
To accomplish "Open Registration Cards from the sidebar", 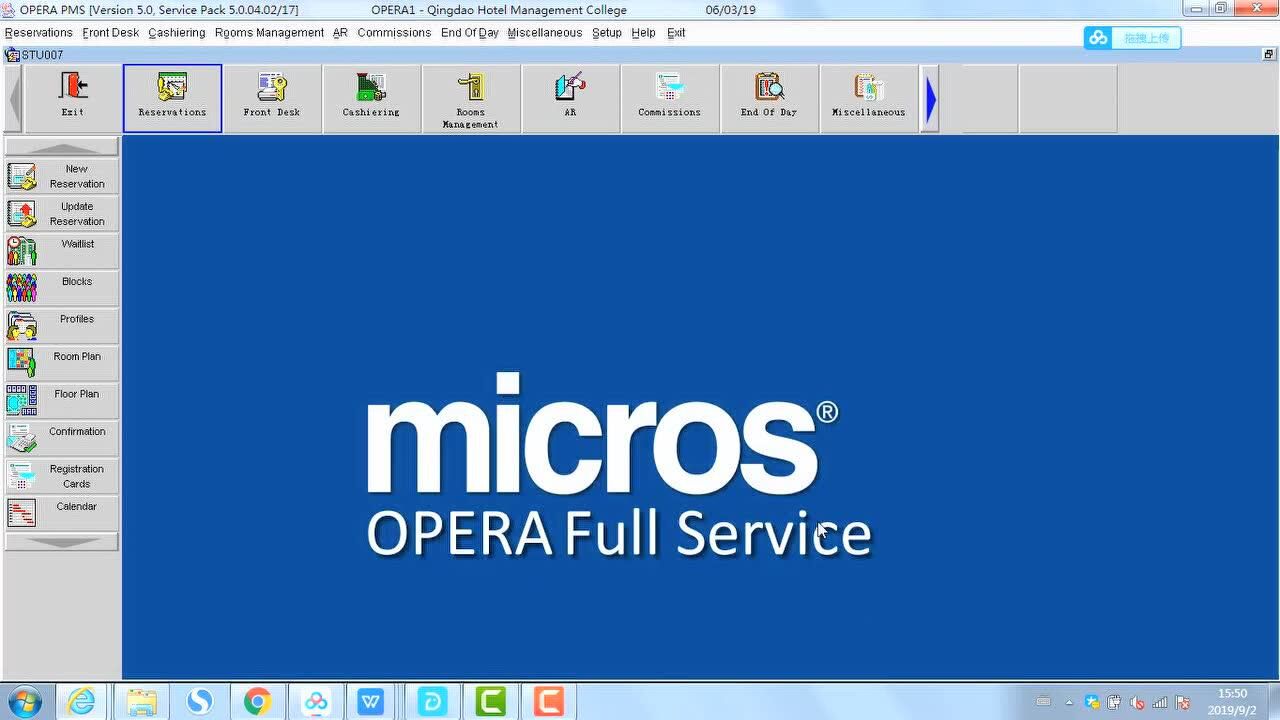I will tap(61, 476).
